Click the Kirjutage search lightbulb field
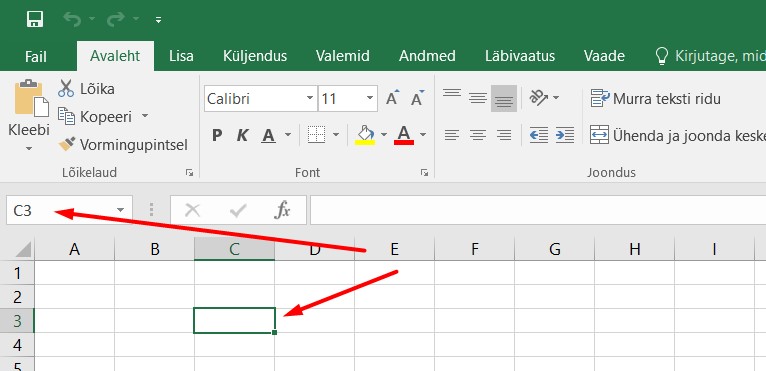 click(710, 56)
